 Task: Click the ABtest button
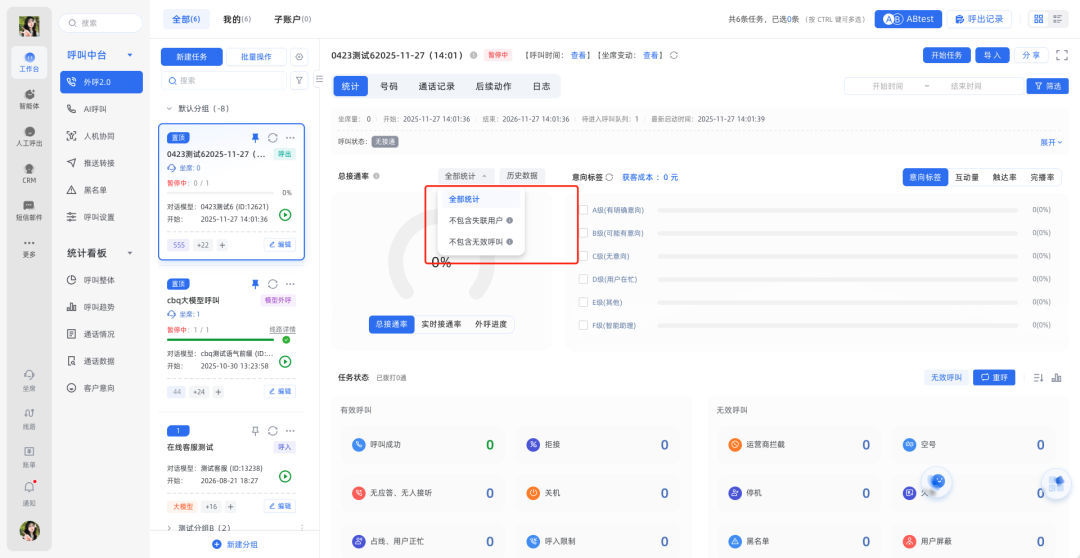908,19
